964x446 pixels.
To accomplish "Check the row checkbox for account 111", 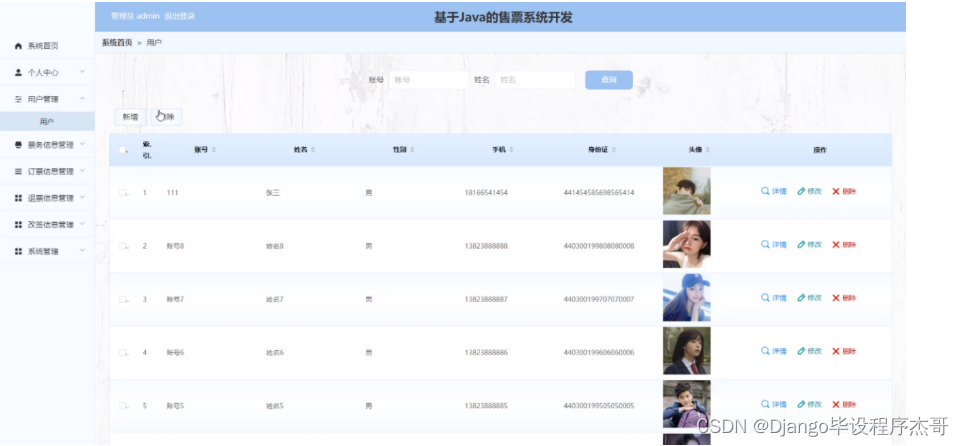I will coord(122,193).
